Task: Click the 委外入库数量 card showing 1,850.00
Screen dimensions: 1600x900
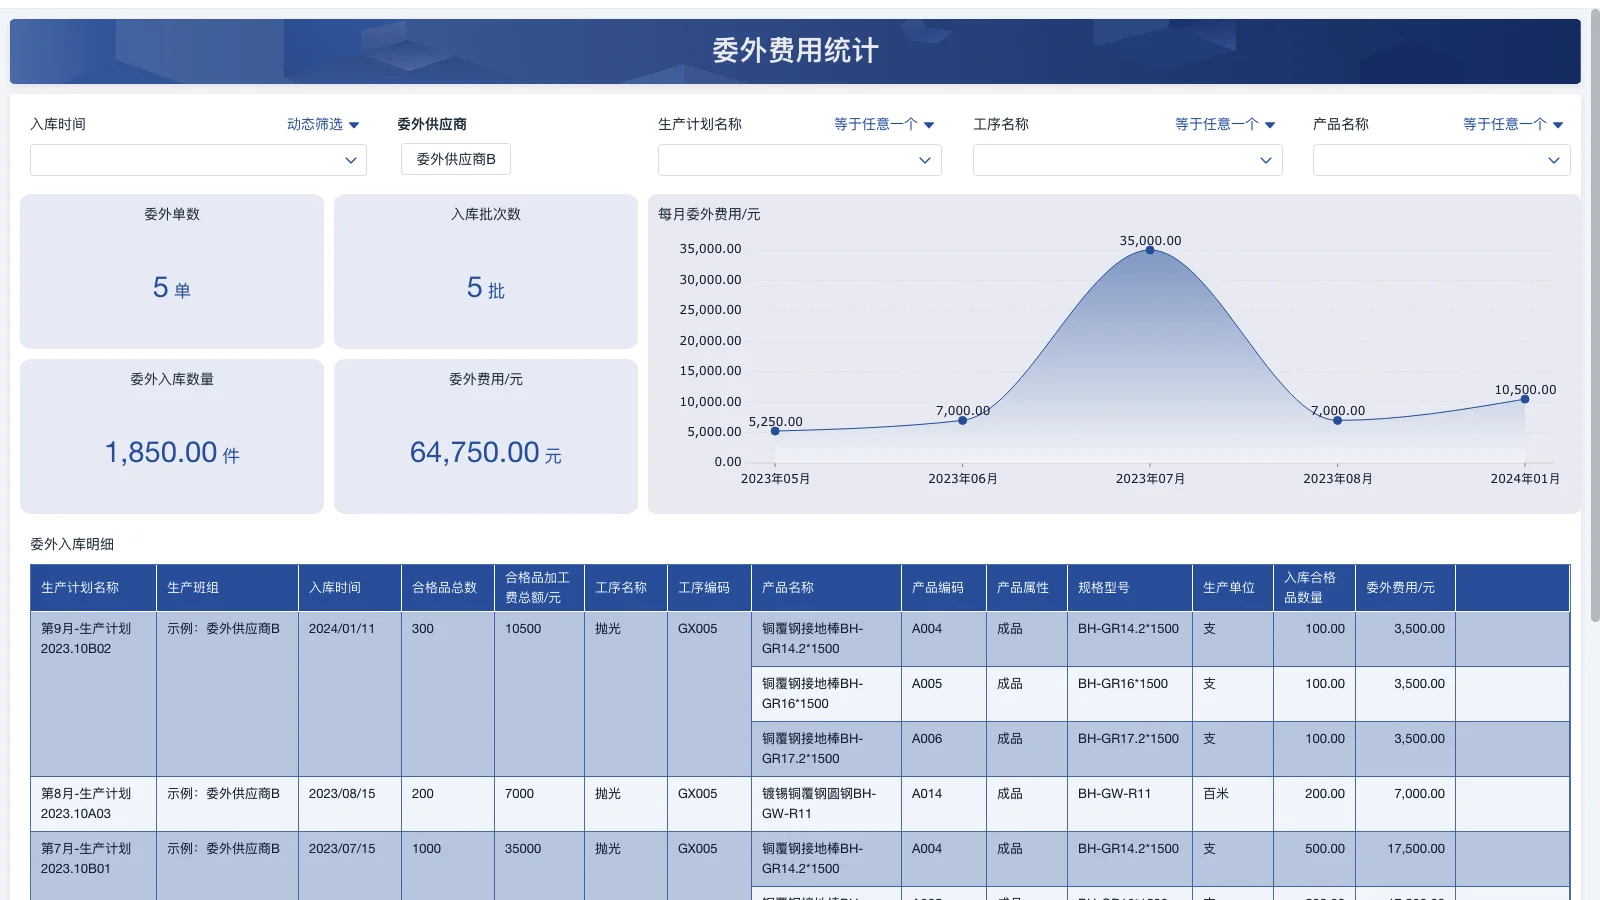Action: click(171, 436)
